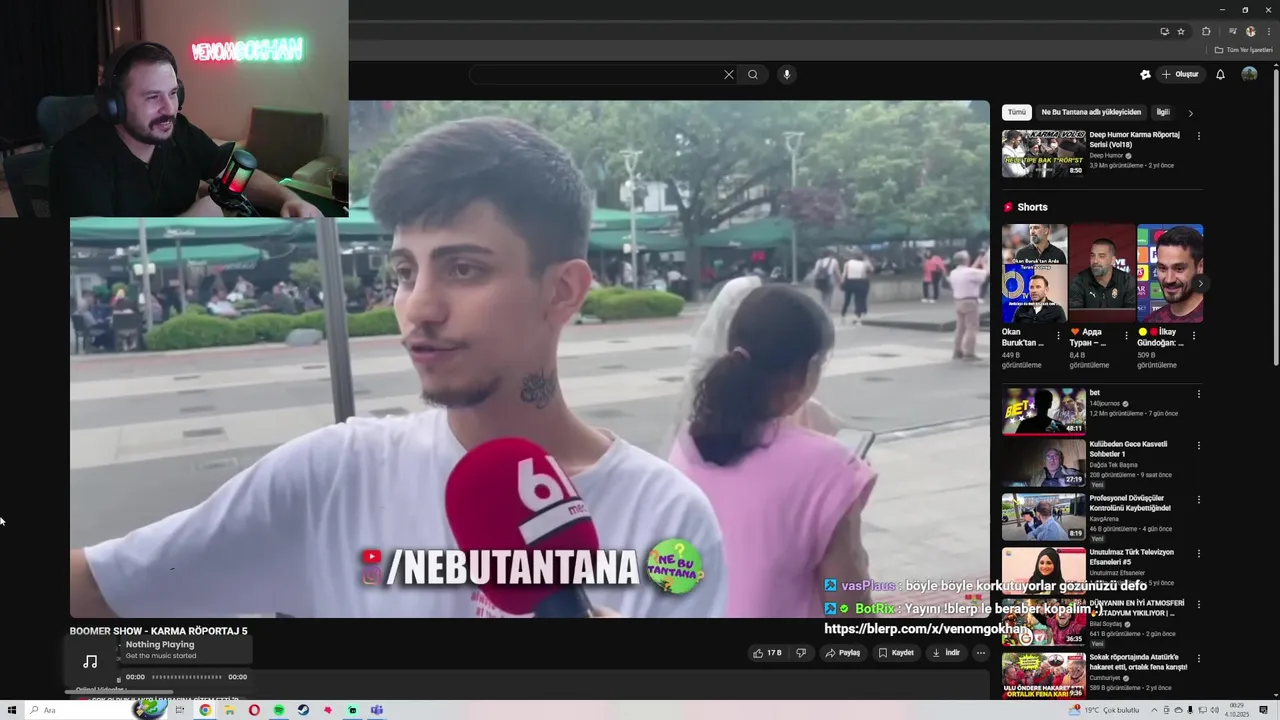Open Kulübeden Gece Kasvetli Sohbetler 1 video
Image resolution: width=1280 pixels, height=720 pixels.
1044,462
